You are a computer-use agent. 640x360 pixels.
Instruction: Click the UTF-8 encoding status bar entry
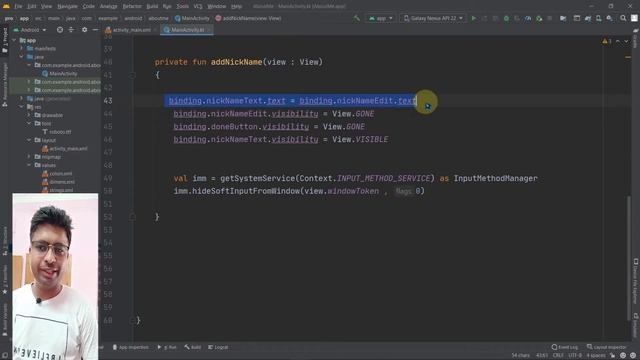click(575, 356)
